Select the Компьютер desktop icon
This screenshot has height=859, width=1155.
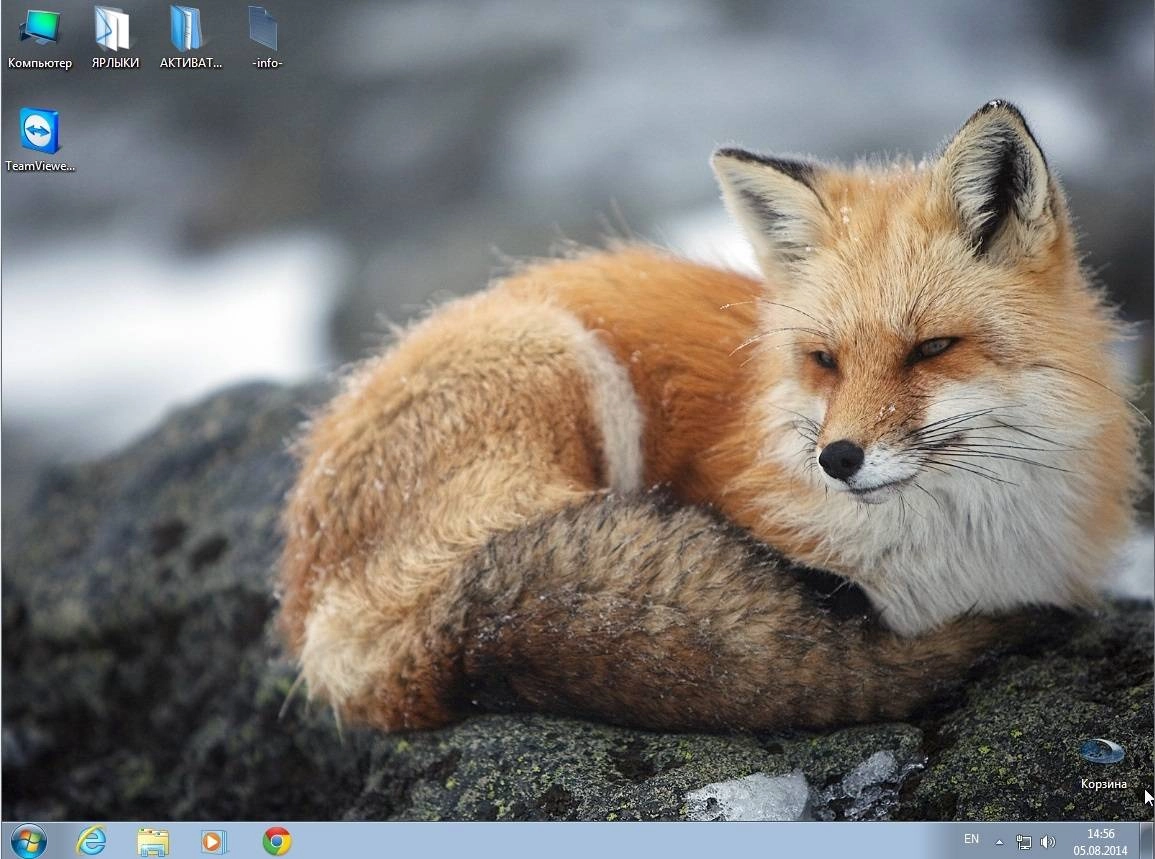pos(40,38)
